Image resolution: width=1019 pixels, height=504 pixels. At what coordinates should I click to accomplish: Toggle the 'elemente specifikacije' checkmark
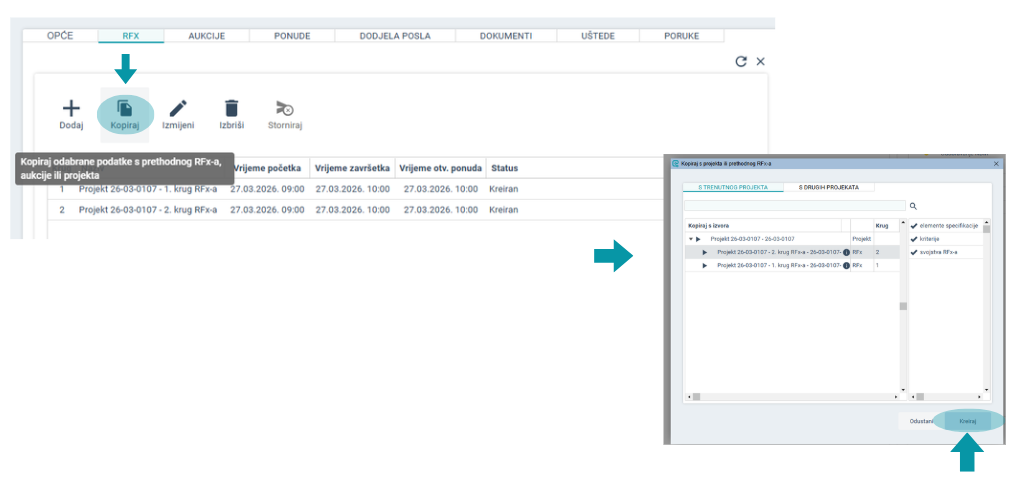click(914, 226)
